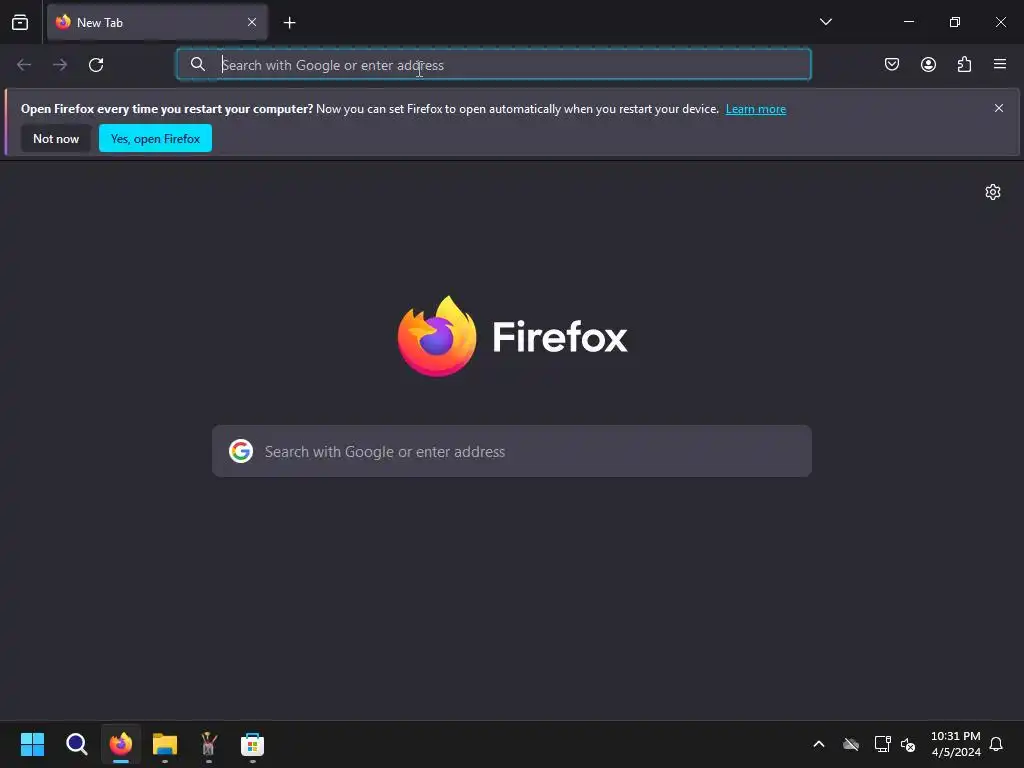Open the Windows Start menu

[x=32, y=744]
